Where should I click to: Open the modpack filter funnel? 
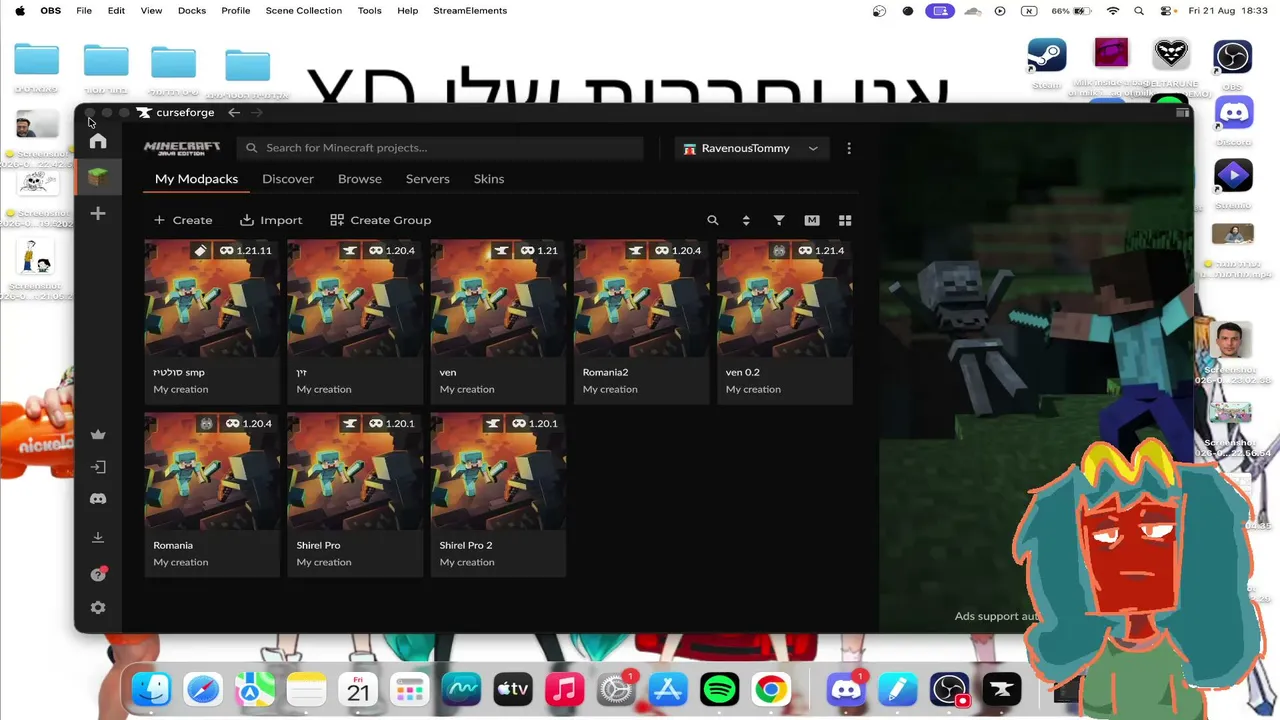[779, 220]
